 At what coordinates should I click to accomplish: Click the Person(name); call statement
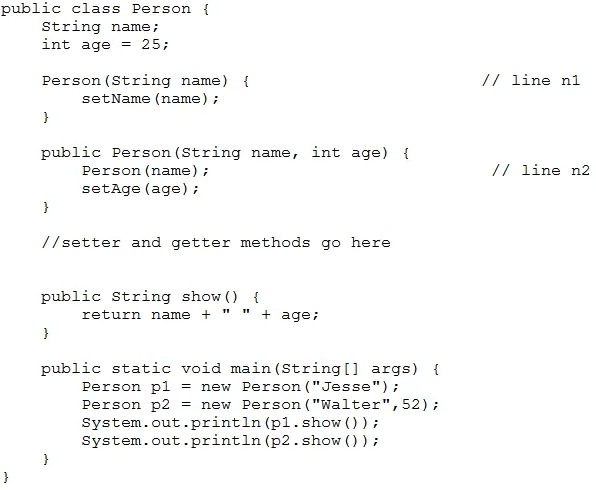[x=146, y=171]
